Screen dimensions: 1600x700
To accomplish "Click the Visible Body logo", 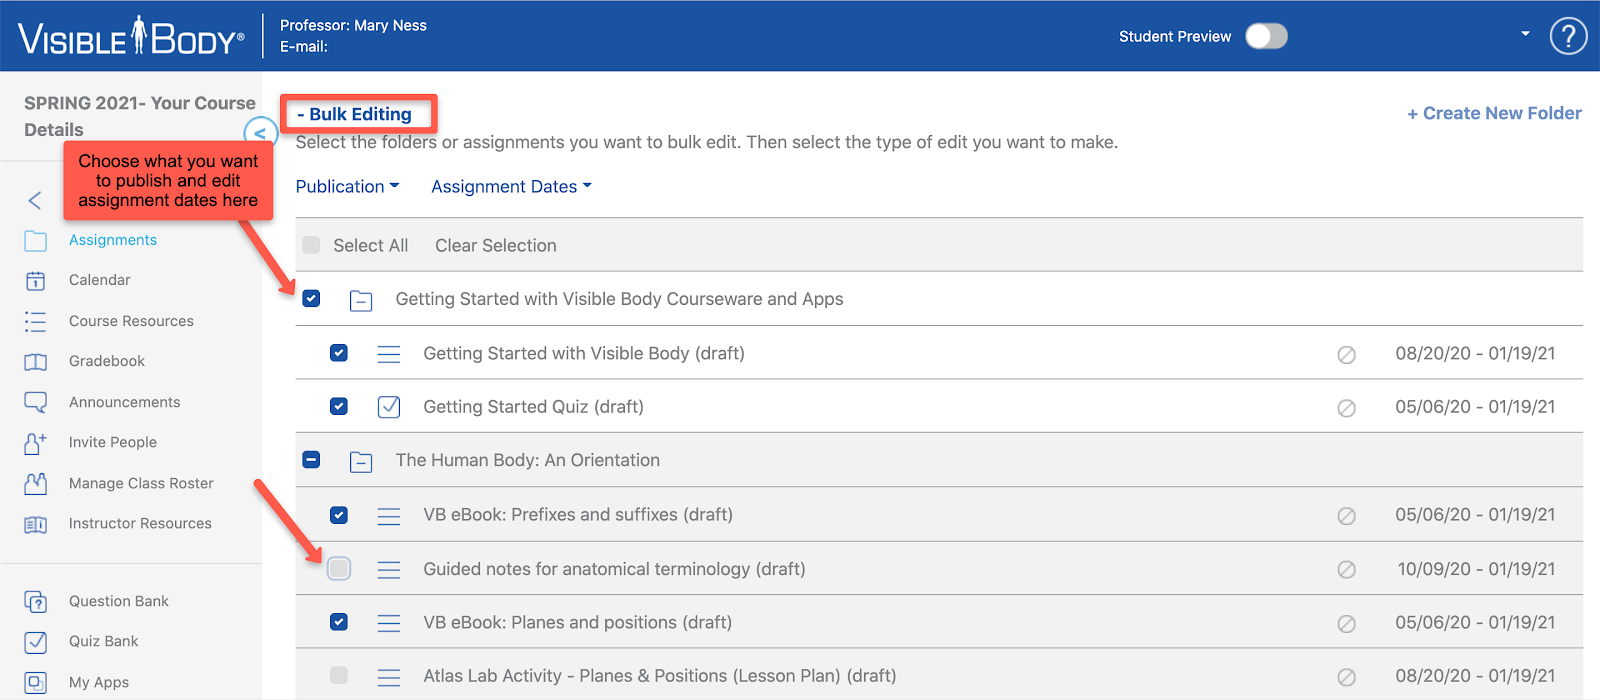I will (x=131, y=36).
